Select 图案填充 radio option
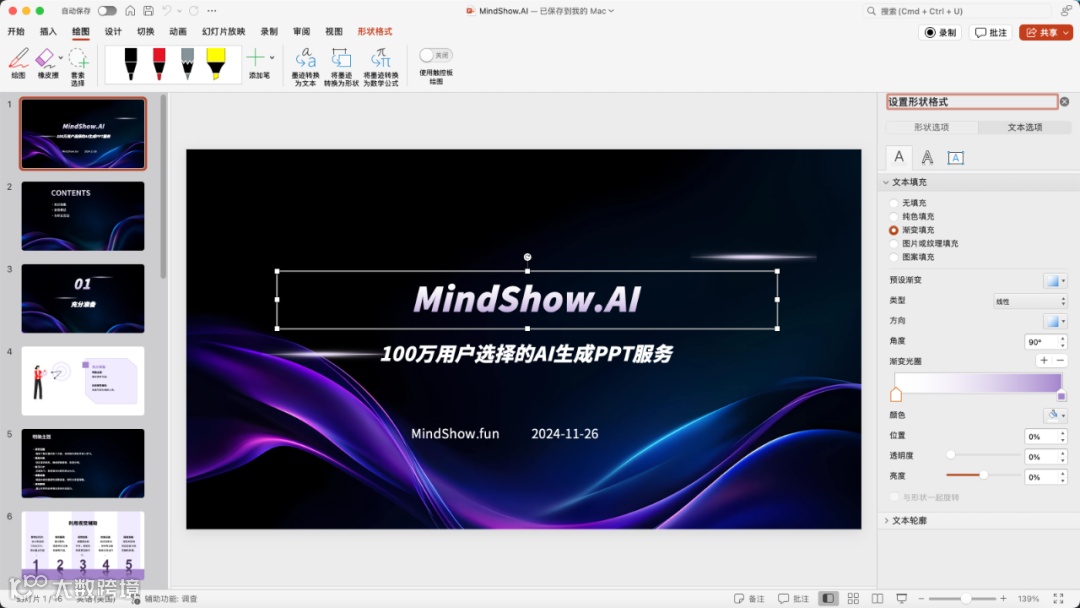This screenshot has width=1080, height=608. (893, 257)
